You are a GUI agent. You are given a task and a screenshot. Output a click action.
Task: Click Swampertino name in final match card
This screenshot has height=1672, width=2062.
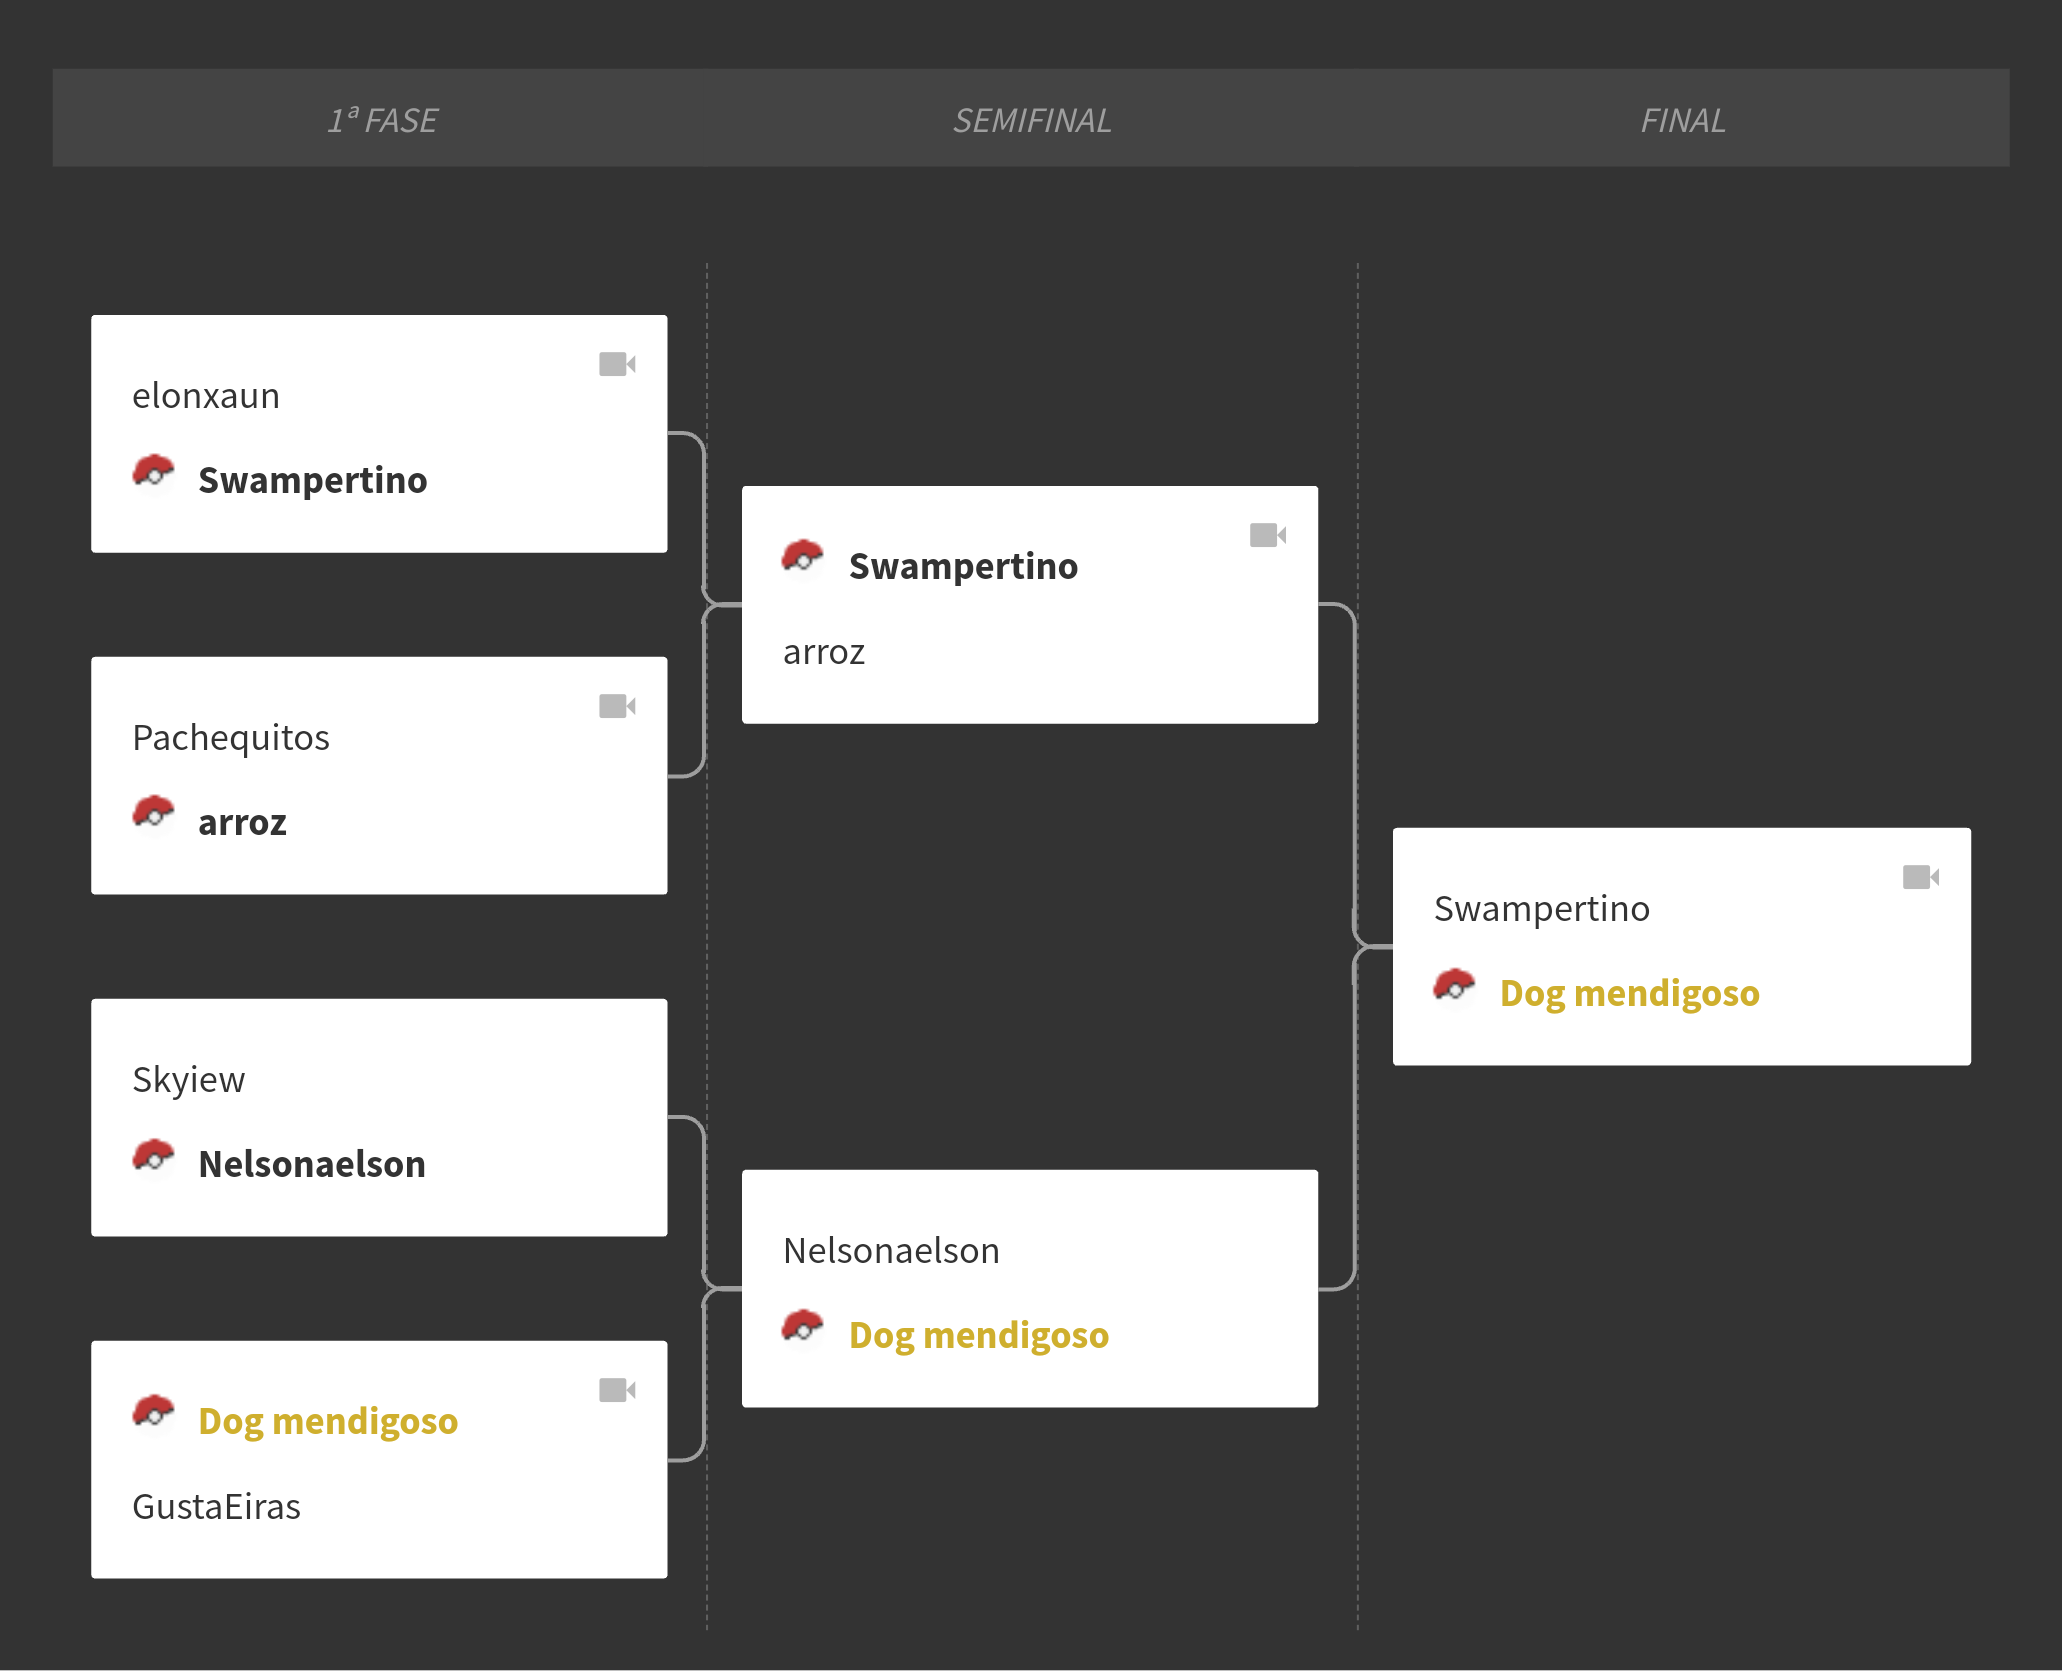click(x=1542, y=909)
